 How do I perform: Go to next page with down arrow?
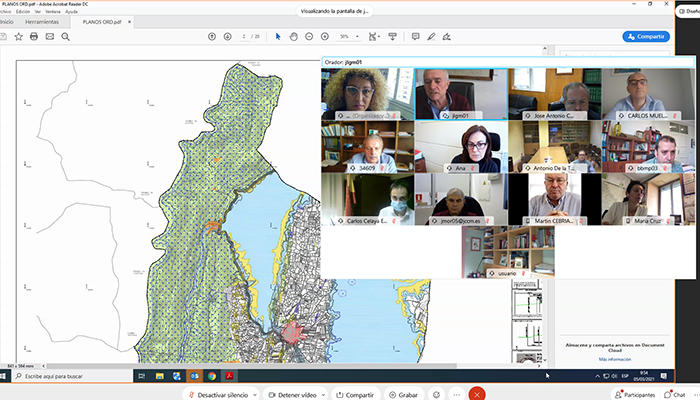[x=226, y=36]
